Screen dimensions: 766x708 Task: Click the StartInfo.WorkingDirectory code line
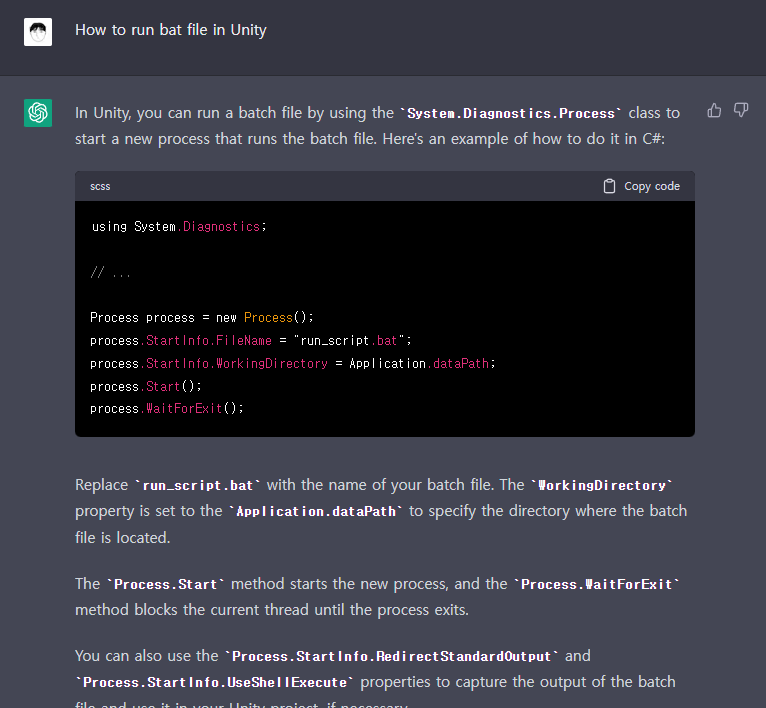(x=293, y=364)
